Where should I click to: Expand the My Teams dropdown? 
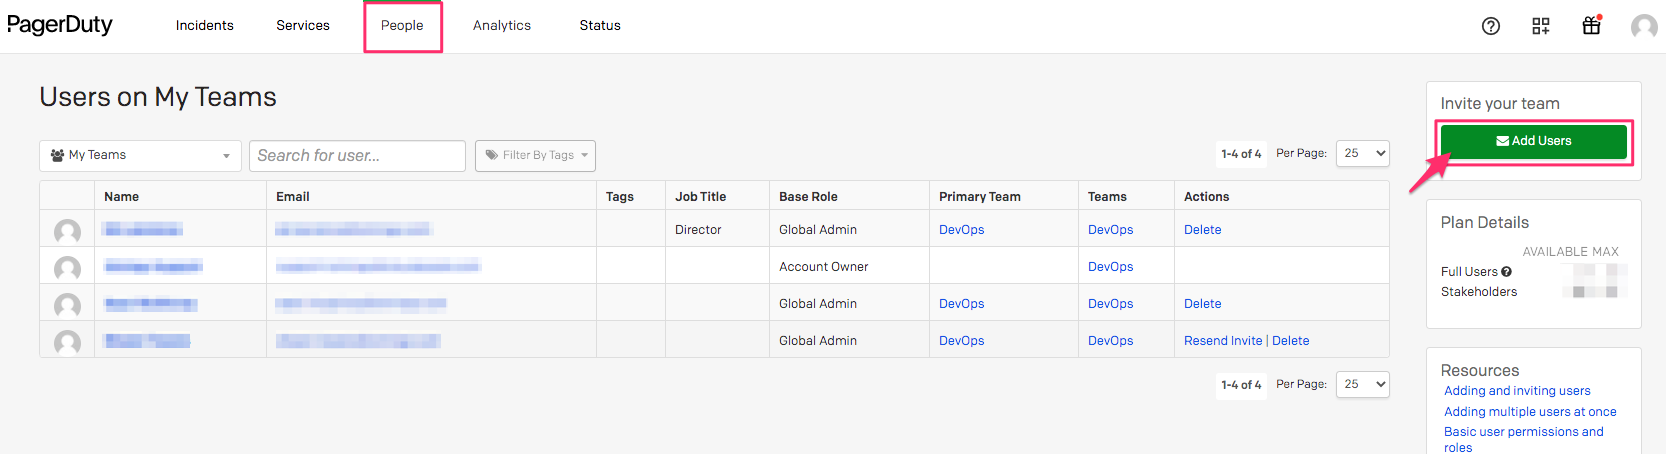coord(140,156)
